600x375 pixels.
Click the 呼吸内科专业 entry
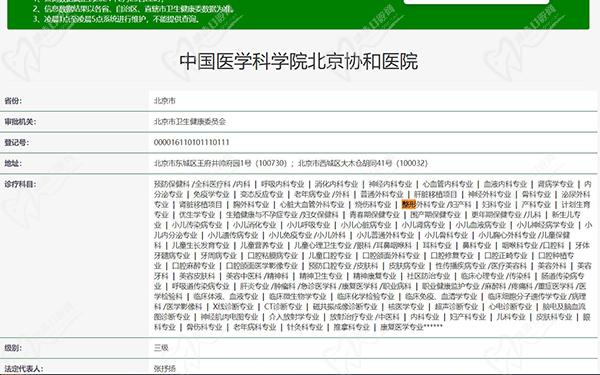click(282, 184)
